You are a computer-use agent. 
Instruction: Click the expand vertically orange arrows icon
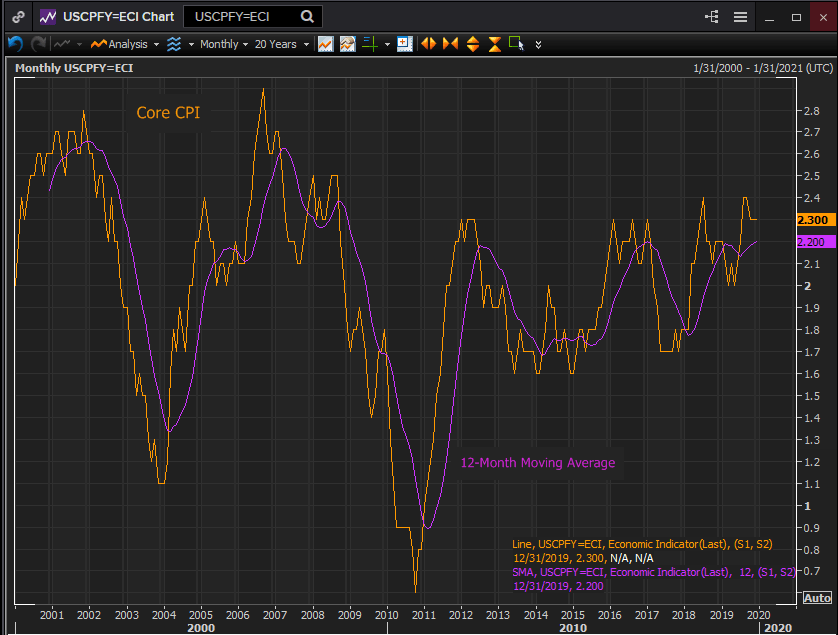[472, 44]
